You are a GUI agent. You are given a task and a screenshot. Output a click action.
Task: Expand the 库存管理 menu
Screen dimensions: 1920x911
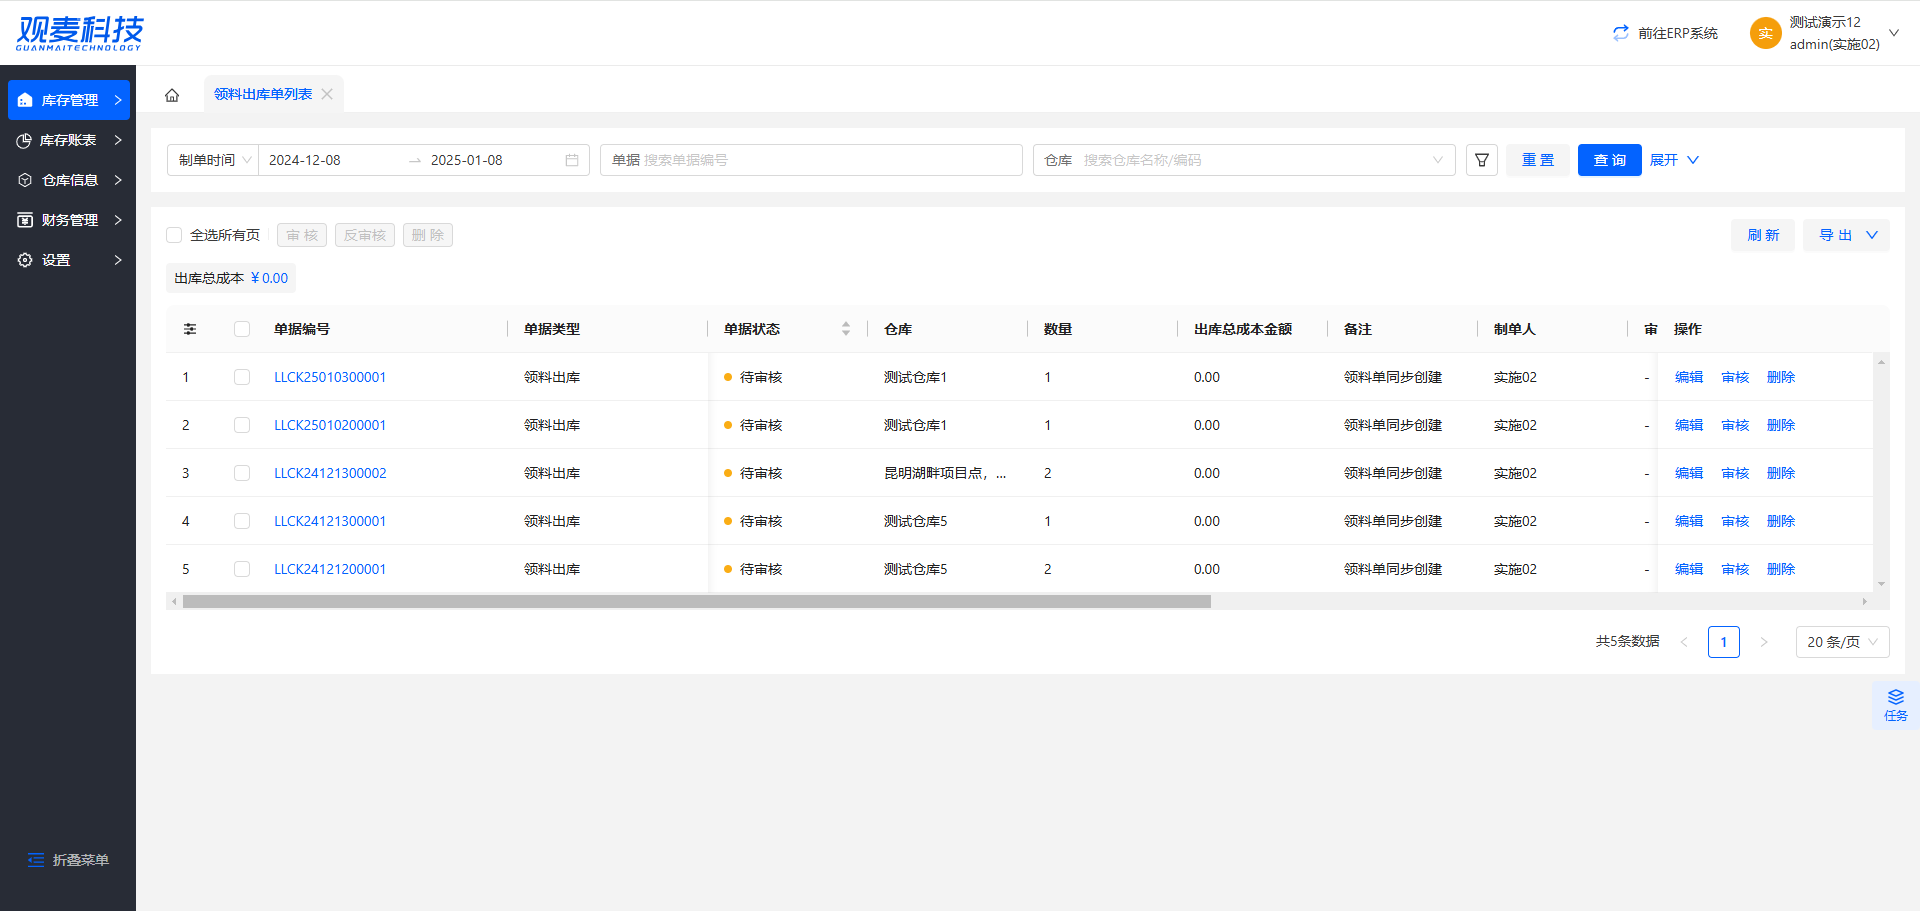coord(118,100)
